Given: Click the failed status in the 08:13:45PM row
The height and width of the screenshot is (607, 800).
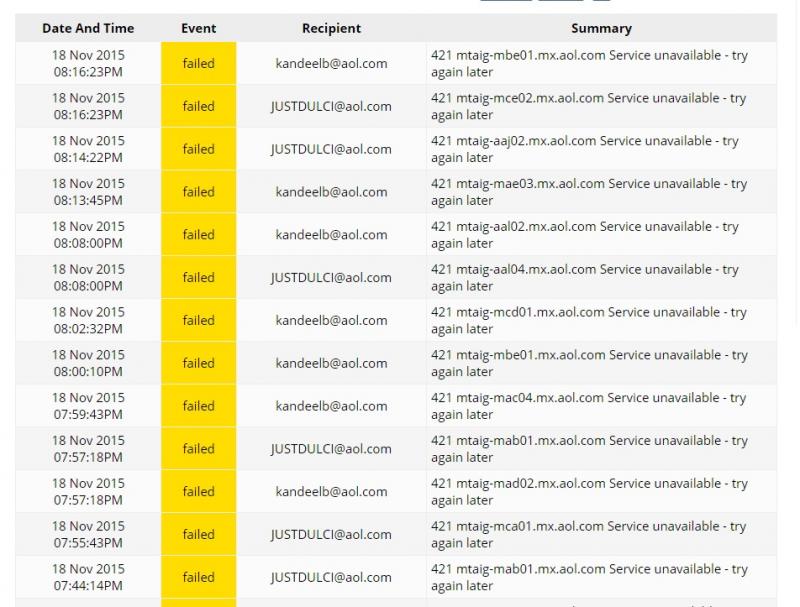Looking at the screenshot, I should tap(198, 192).
